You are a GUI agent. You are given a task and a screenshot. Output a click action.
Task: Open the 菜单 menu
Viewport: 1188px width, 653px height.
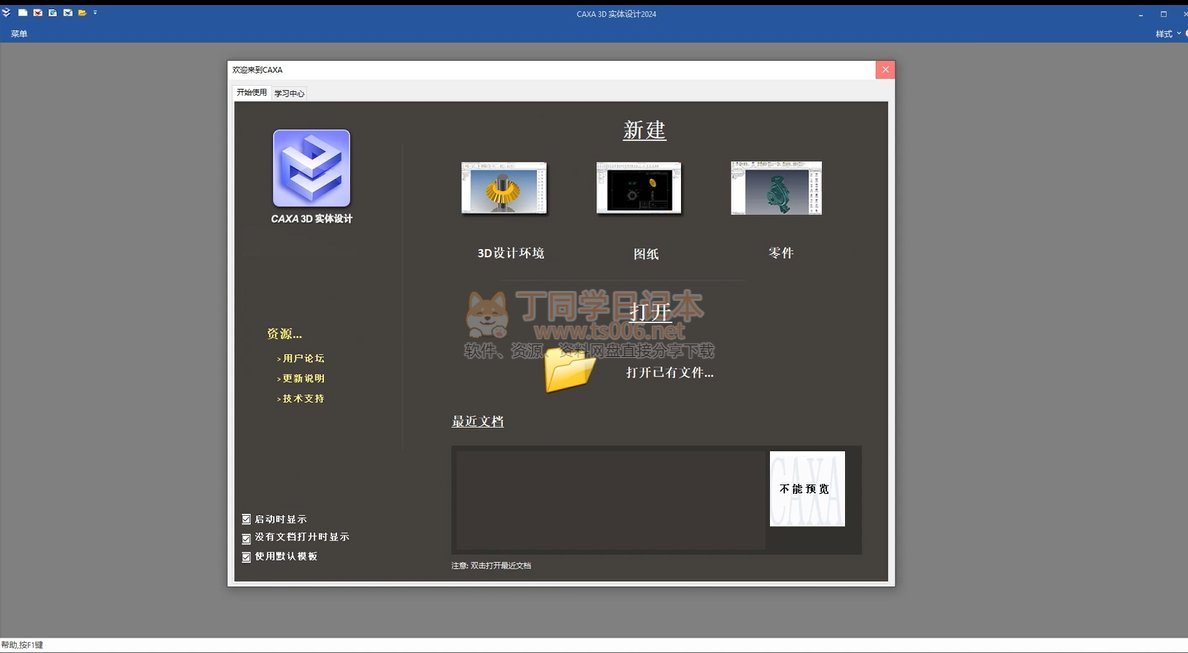point(19,34)
